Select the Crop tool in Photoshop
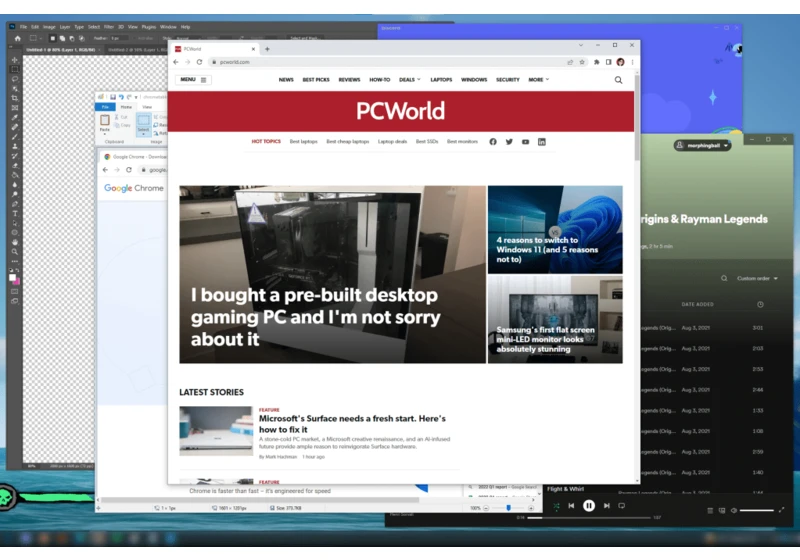 15,98
